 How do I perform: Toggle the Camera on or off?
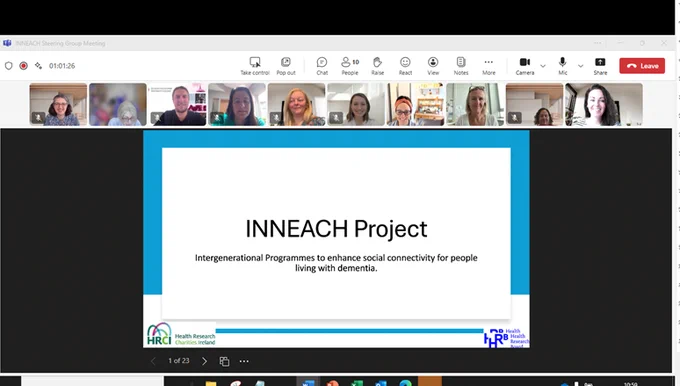click(525, 66)
